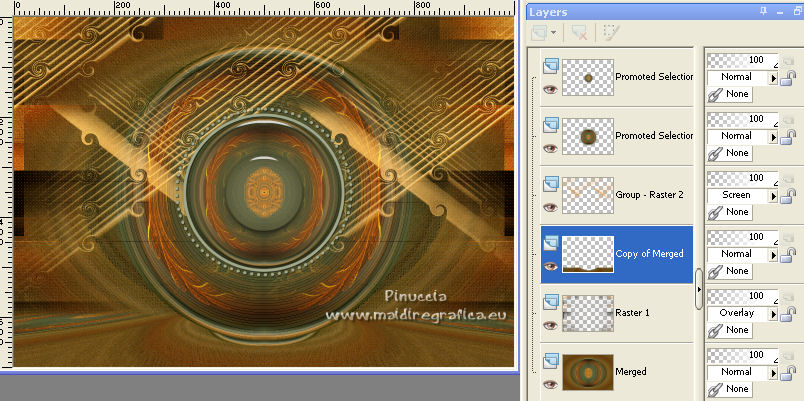Click thumbnail of Raster 1 layer
804x401 pixels.
588,313
